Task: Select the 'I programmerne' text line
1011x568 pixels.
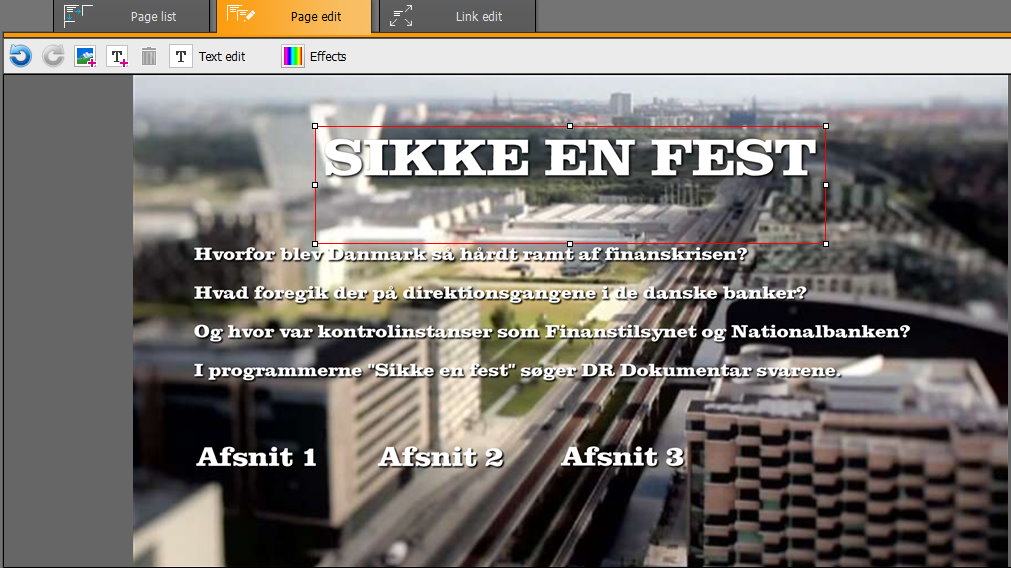Action: pyautogui.click(x=518, y=371)
